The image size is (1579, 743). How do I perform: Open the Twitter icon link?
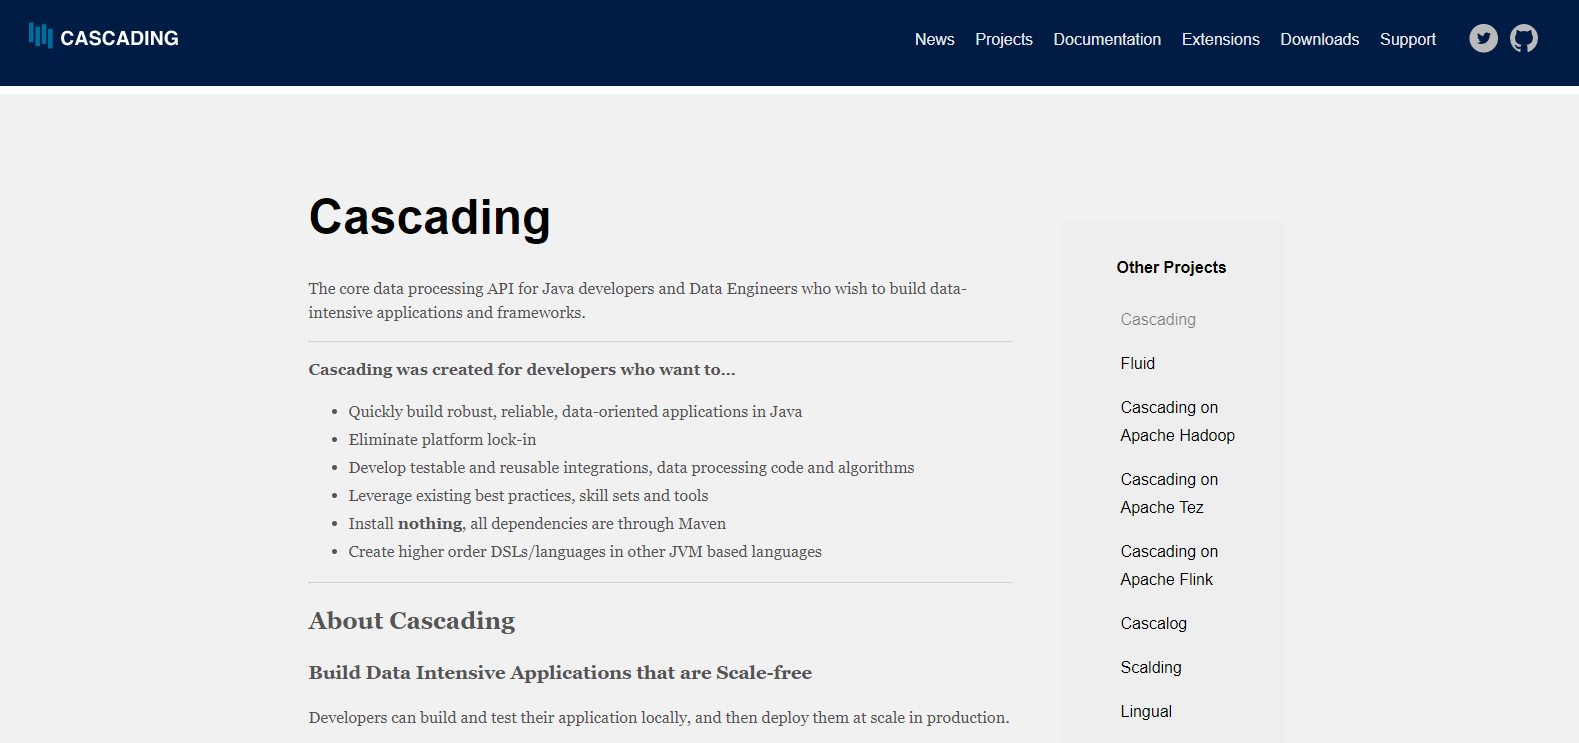click(x=1483, y=39)
